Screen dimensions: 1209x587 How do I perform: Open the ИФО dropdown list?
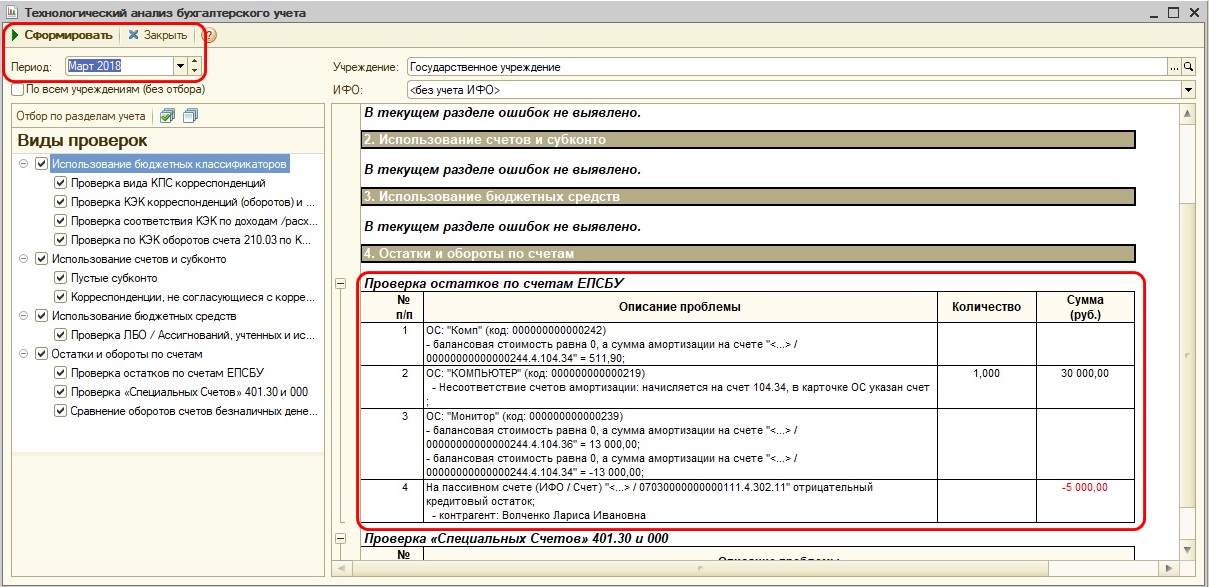point(1189,91)
